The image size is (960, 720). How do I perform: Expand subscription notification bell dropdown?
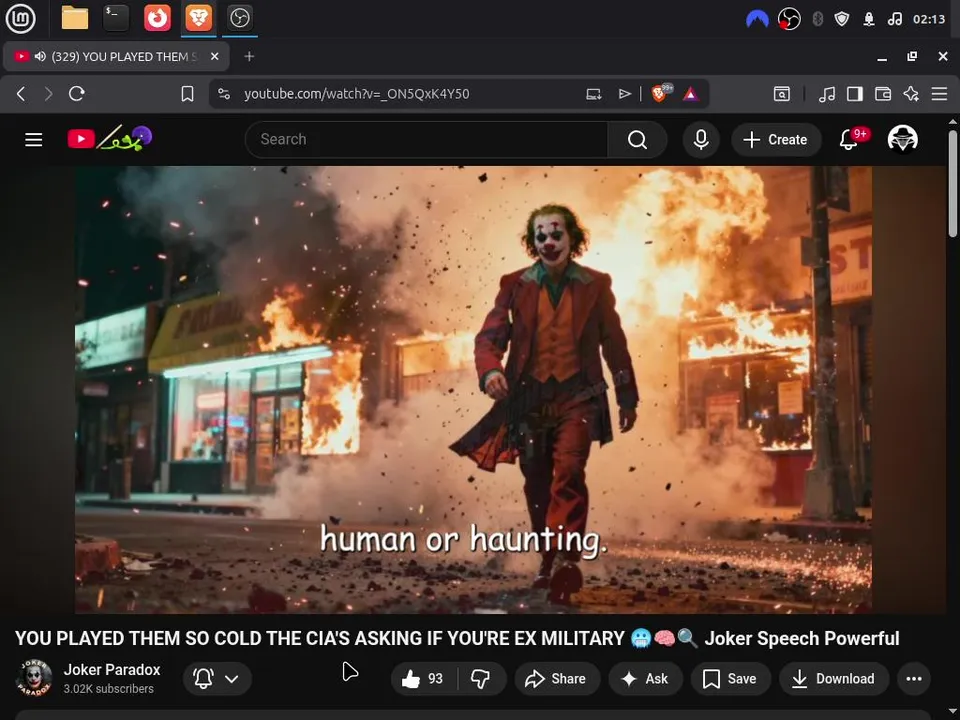(x=217, y=678)
